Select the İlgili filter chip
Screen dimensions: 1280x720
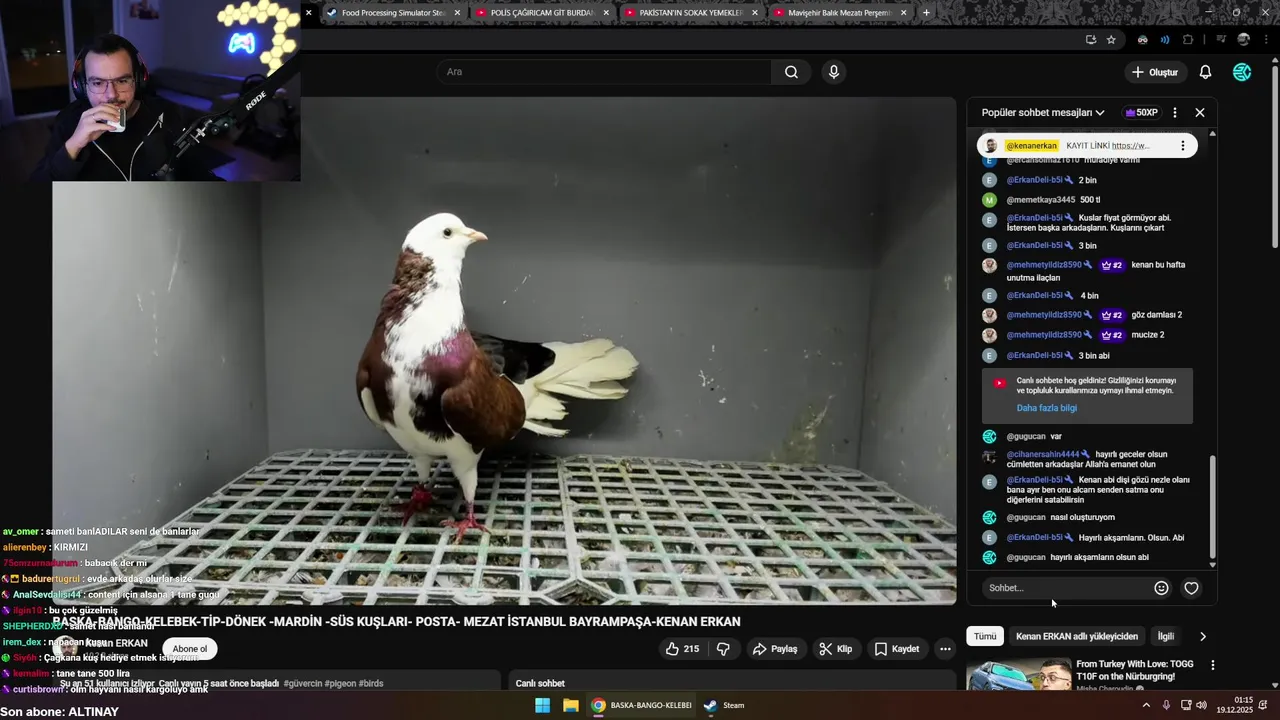coord(1166,636)
